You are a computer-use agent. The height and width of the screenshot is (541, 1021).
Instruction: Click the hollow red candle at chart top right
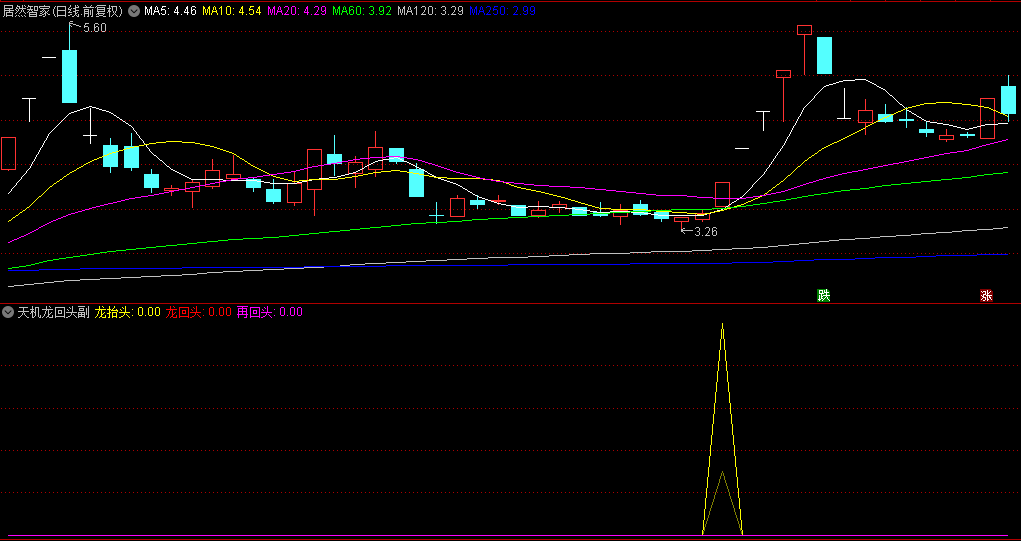pos(804,29)
